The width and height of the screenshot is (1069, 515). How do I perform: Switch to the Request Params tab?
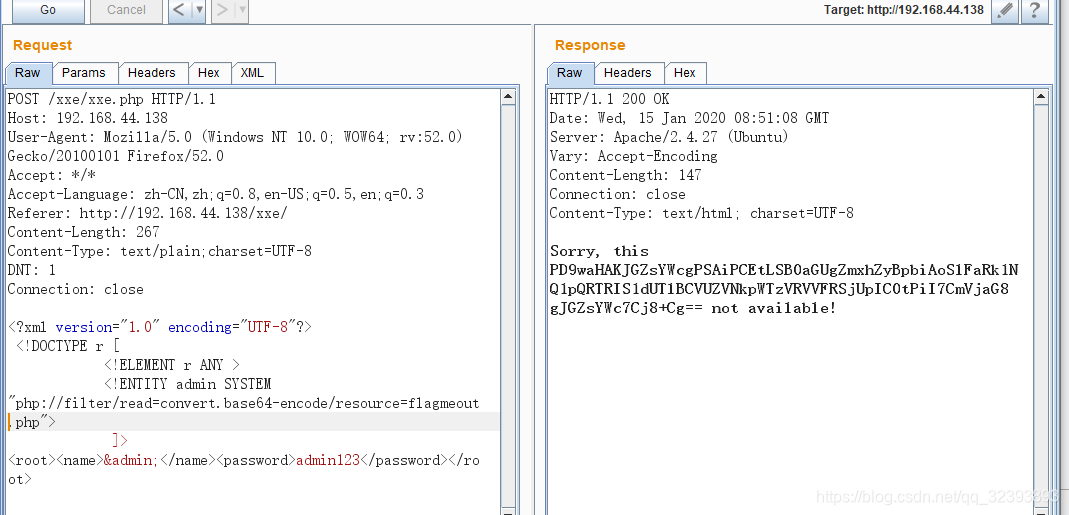[x=84, y=73]
